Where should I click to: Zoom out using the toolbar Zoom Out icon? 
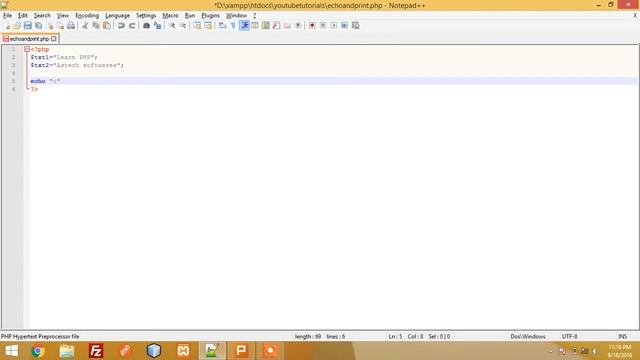point(182,25)
